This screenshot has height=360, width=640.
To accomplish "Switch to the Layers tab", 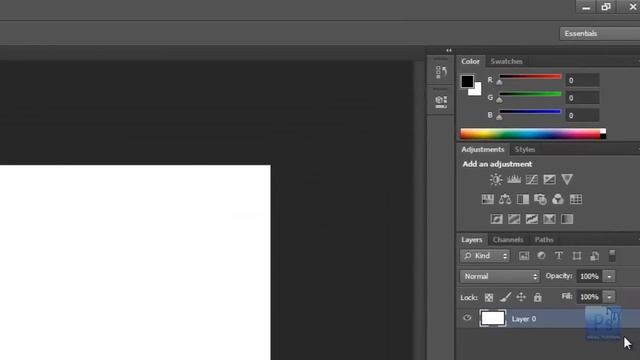I will [x=471, y=240].
